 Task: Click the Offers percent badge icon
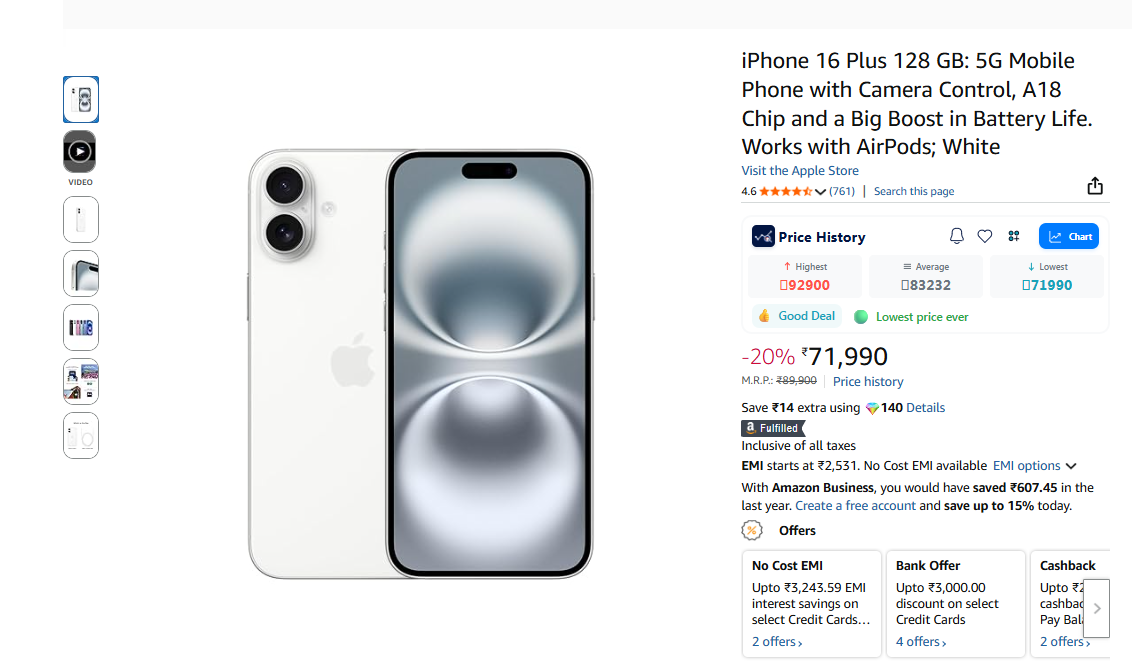752,530
